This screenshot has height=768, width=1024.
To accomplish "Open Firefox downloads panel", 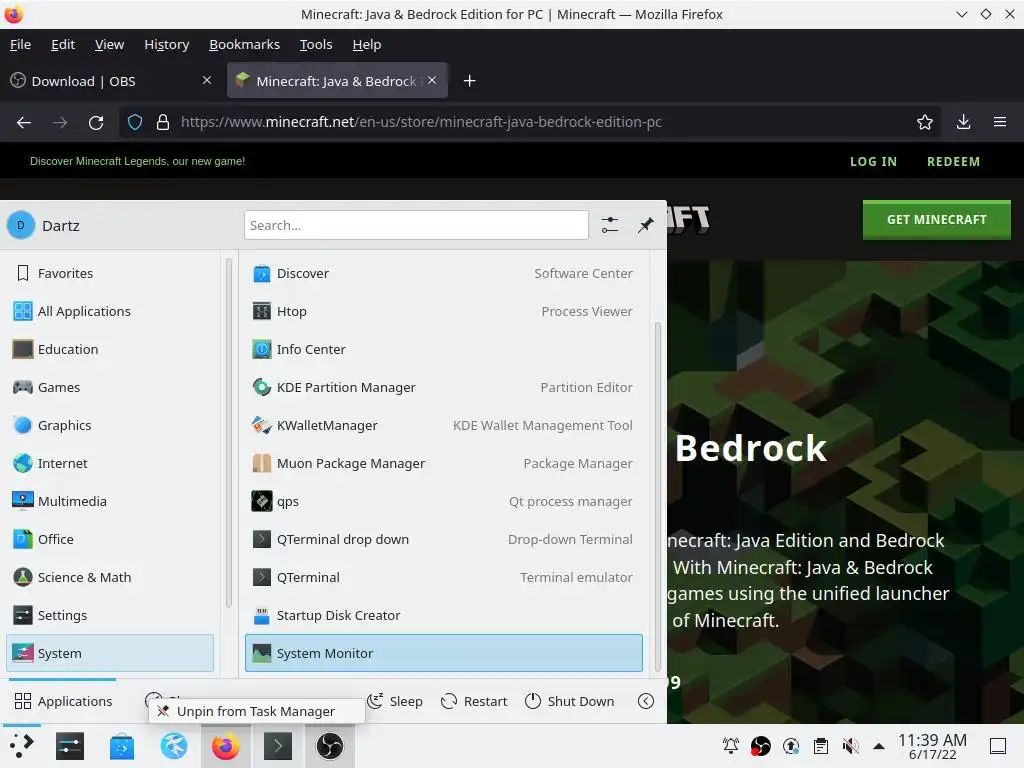I will point(963,122).
